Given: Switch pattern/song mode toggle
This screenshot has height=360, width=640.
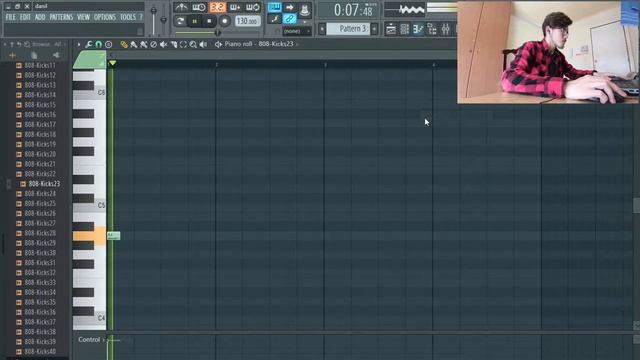Looking at the screenshot, I should pos(180,21).
